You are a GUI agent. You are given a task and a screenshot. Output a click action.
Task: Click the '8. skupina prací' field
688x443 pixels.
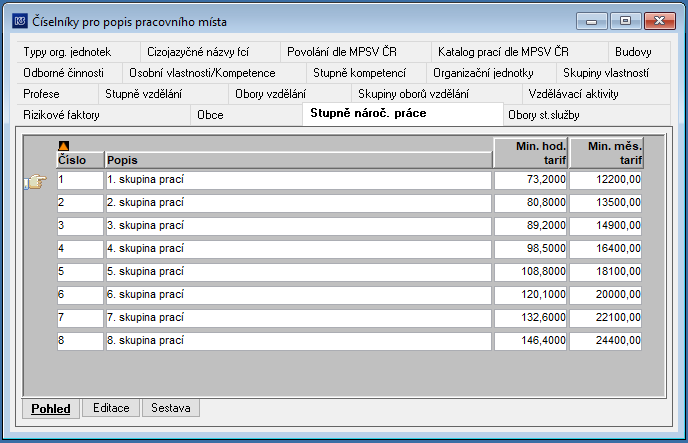pos(298,341)
